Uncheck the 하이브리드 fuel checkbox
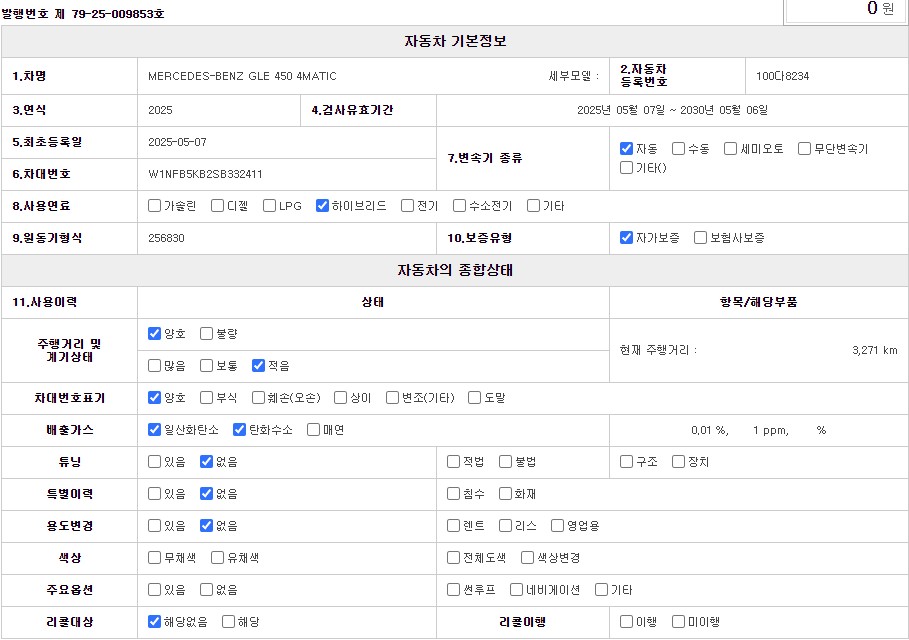The image size is (909, 640). point(322,206)
